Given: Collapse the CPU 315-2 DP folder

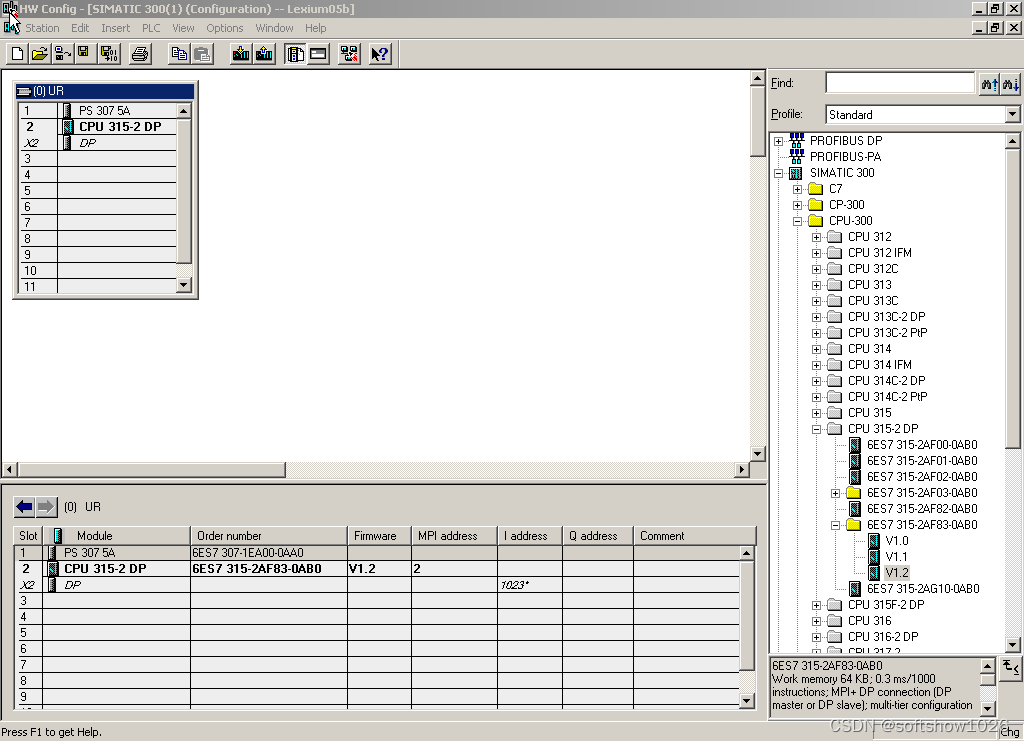Looking at the screenshot, I should (x=816, y=429).
